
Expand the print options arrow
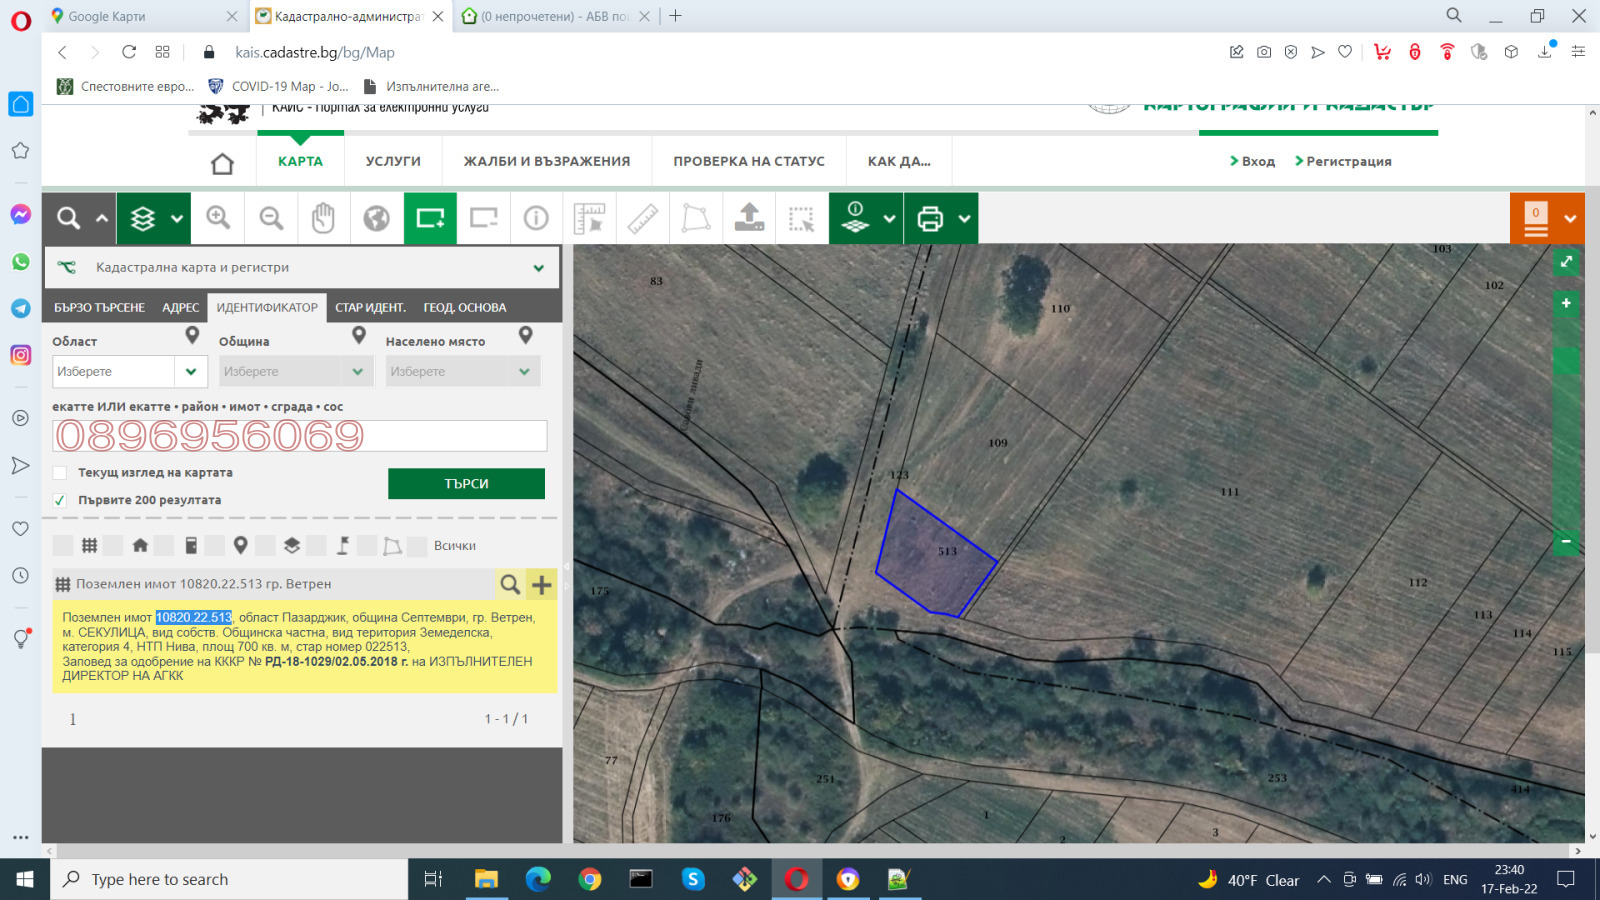(x=964, y=218)
